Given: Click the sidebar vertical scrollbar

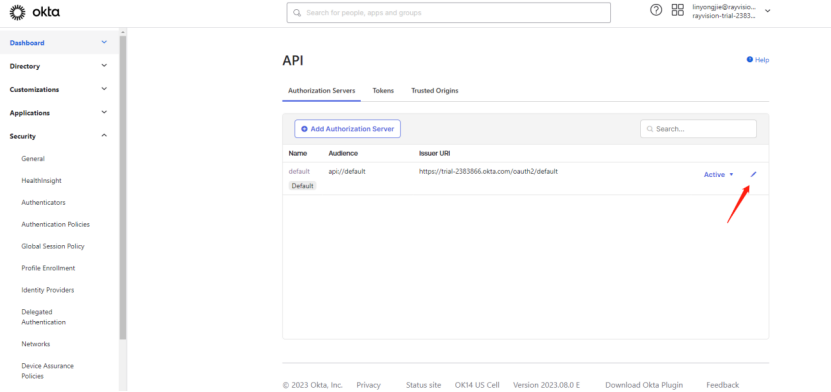Looking at the screenshot, I should coord(123,185).
